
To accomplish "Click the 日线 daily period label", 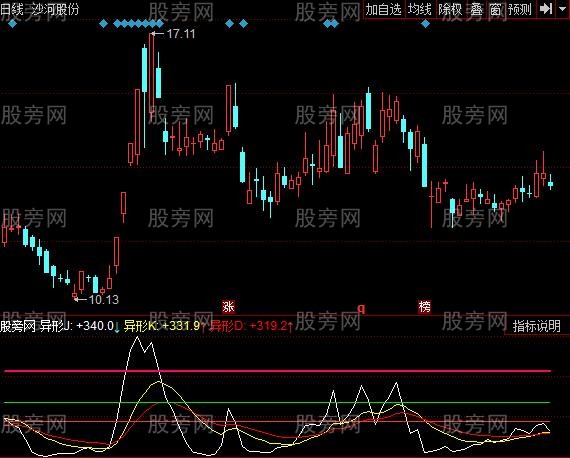I will coord(12,9).
